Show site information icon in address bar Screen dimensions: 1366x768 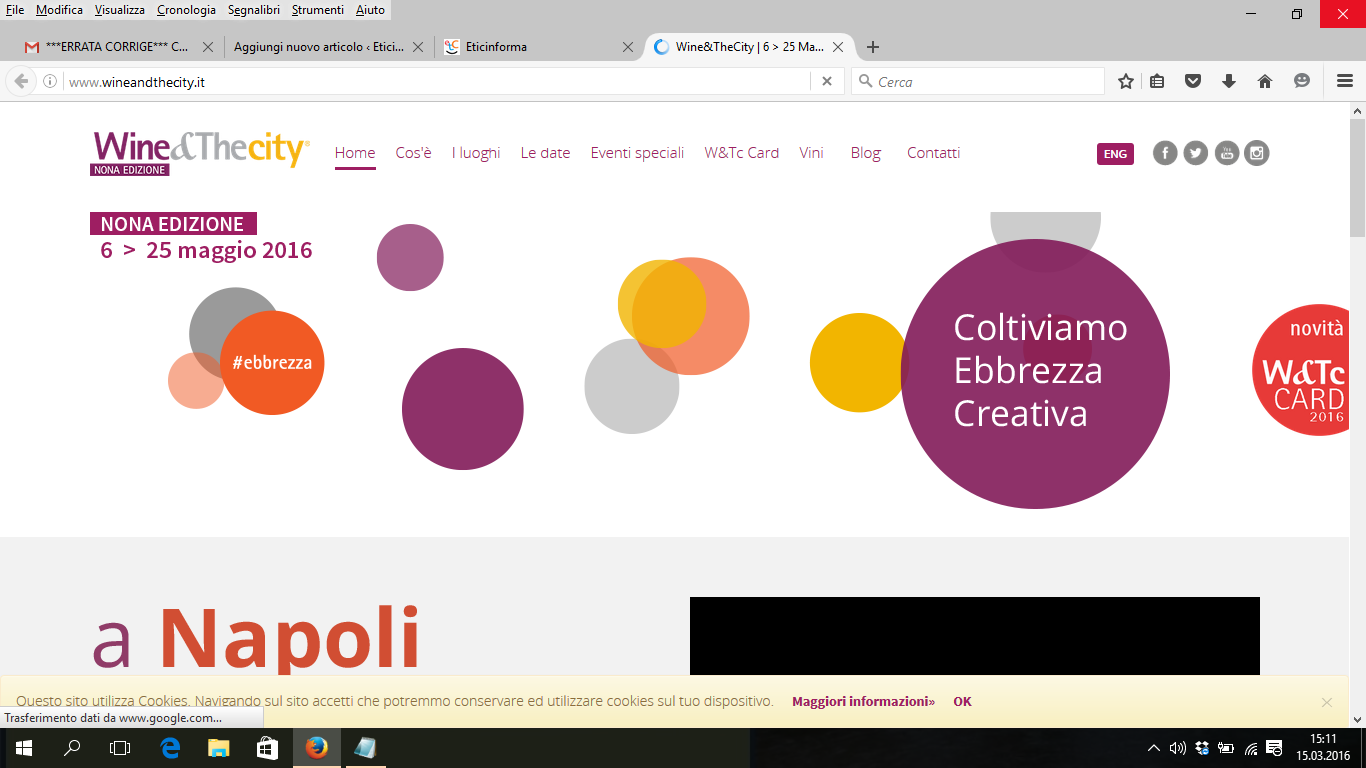[50, 82]
